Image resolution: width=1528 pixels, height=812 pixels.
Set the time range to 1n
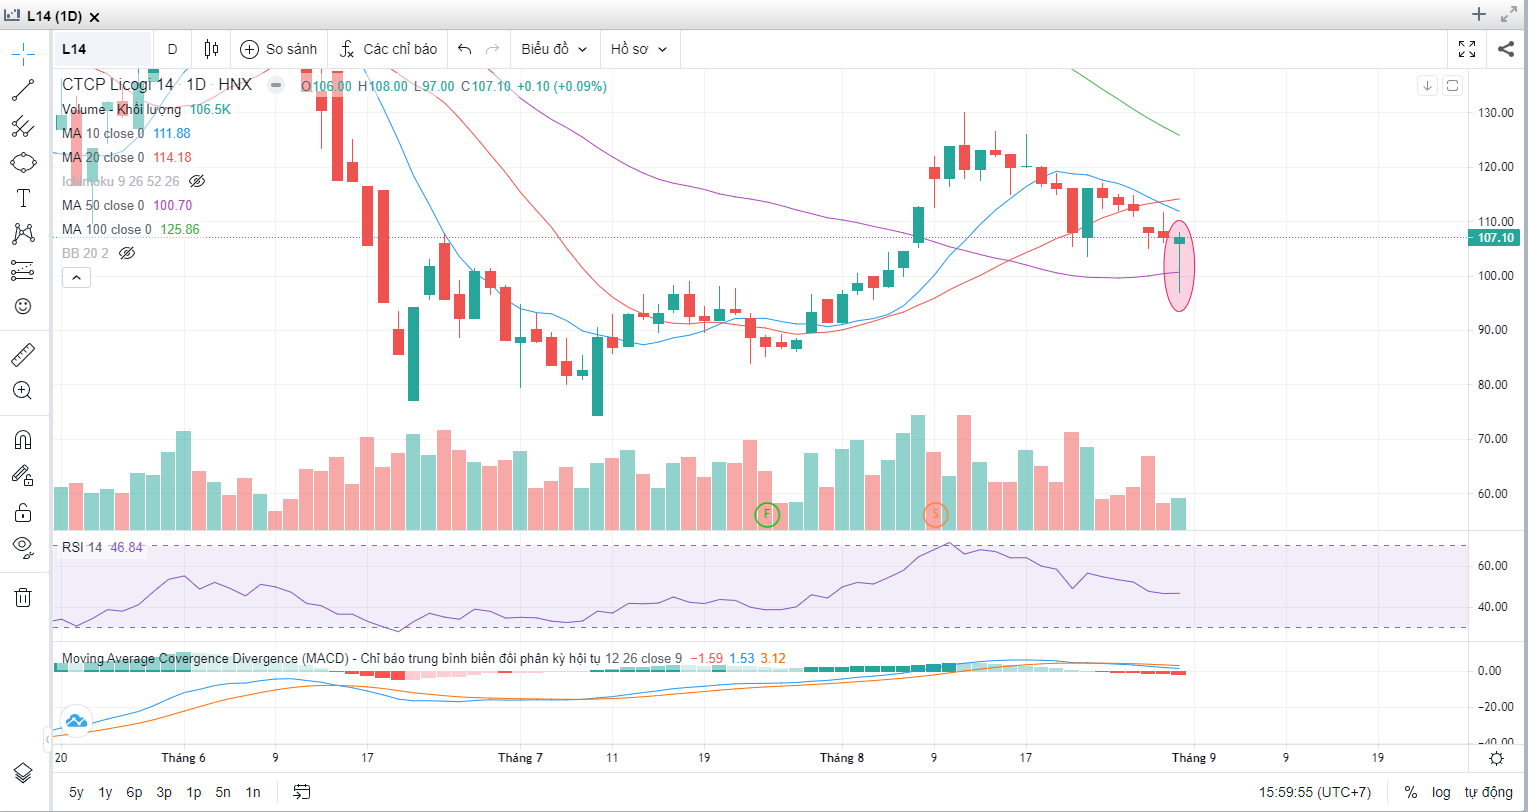(253, 792)
